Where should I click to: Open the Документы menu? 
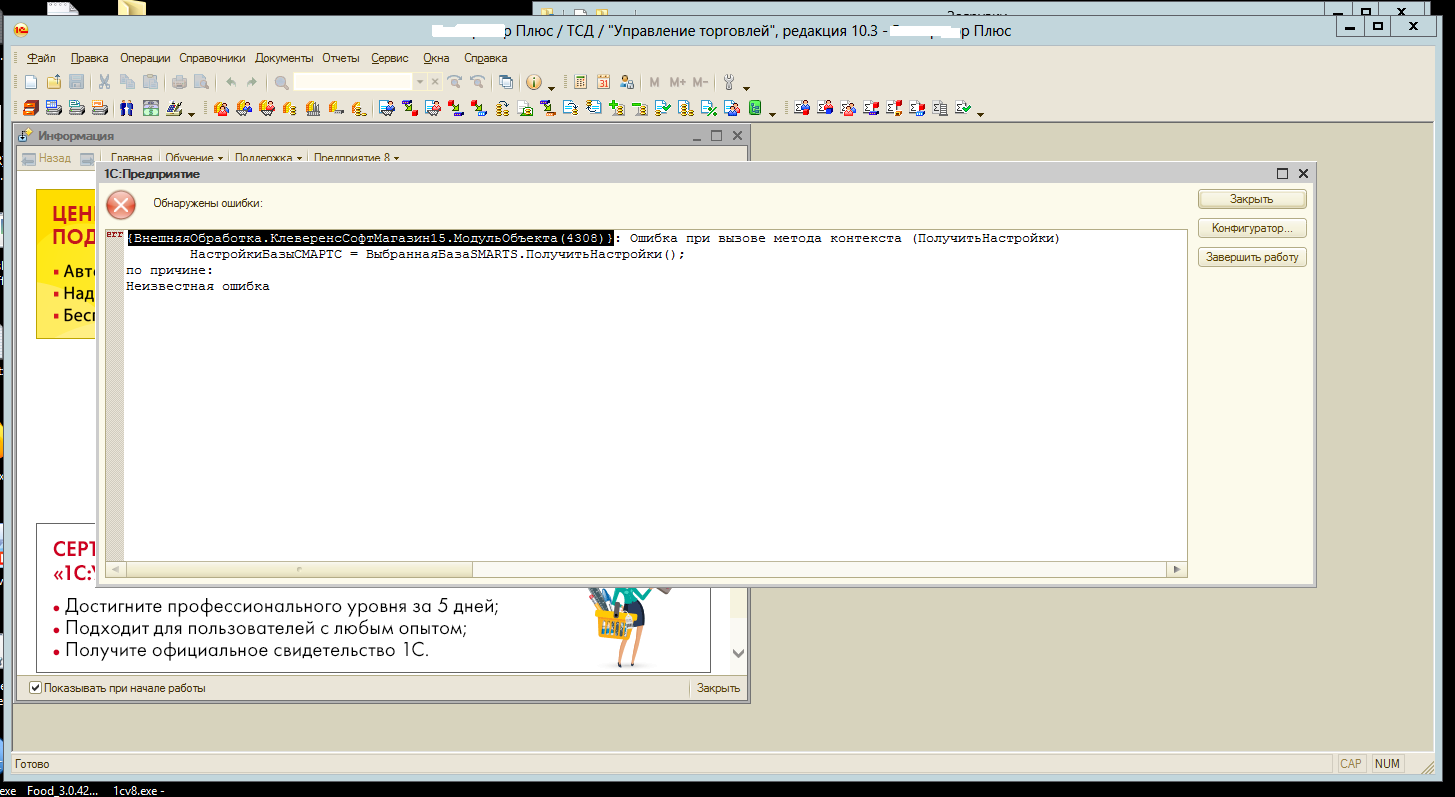coord(284,58)
